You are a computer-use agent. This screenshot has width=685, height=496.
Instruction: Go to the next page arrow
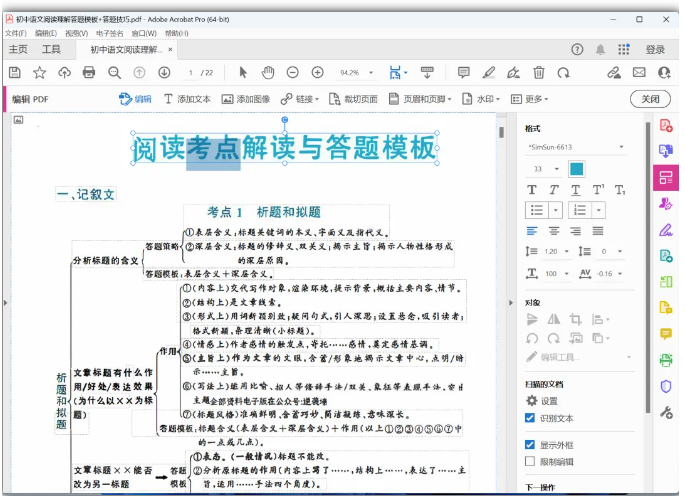coord(164,73)
